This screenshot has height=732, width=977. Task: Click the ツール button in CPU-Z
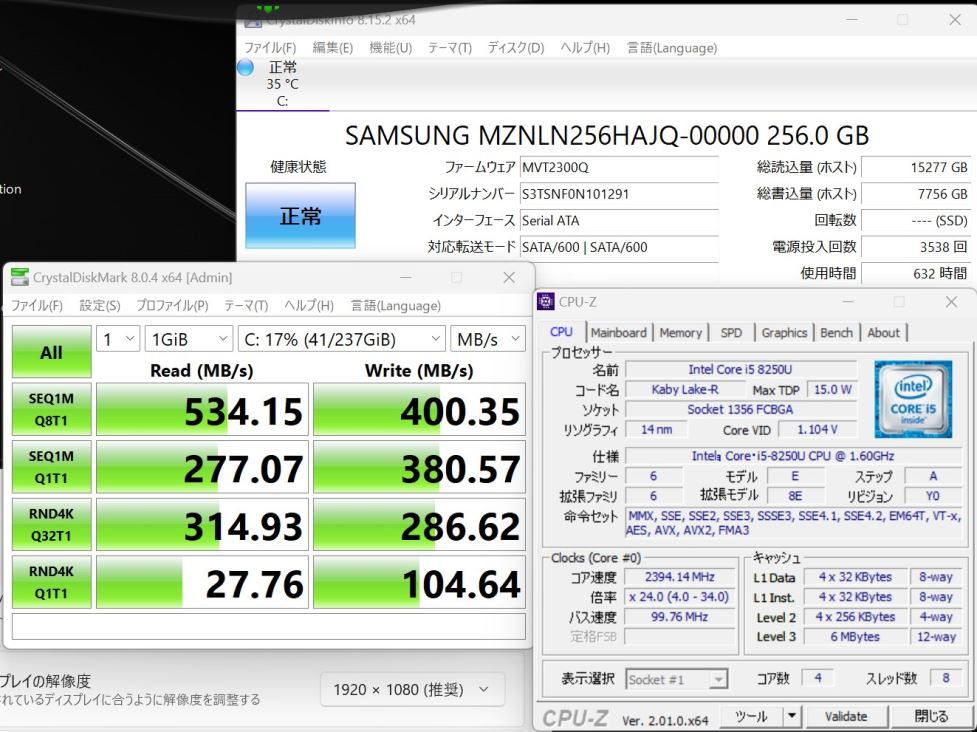751,716
